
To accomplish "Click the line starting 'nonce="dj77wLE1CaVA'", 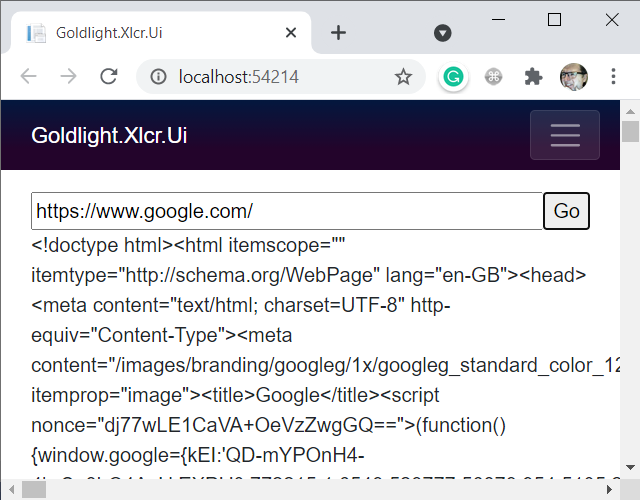I will [269, 425].
